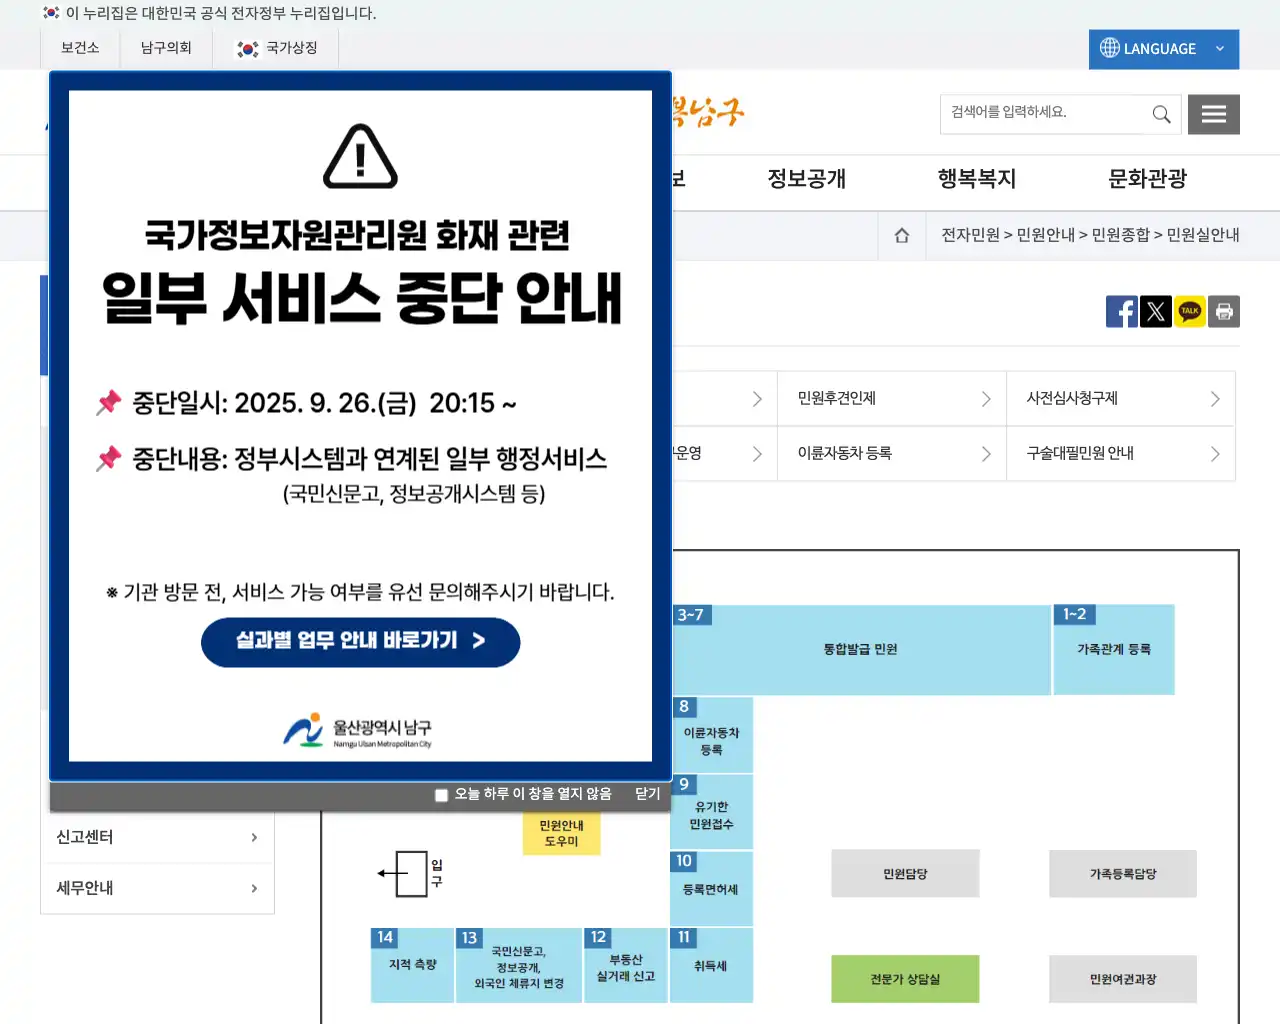Click counter 14 '지적 측량'
This screenshot has width=1280, height=1024.
[412, 965]
